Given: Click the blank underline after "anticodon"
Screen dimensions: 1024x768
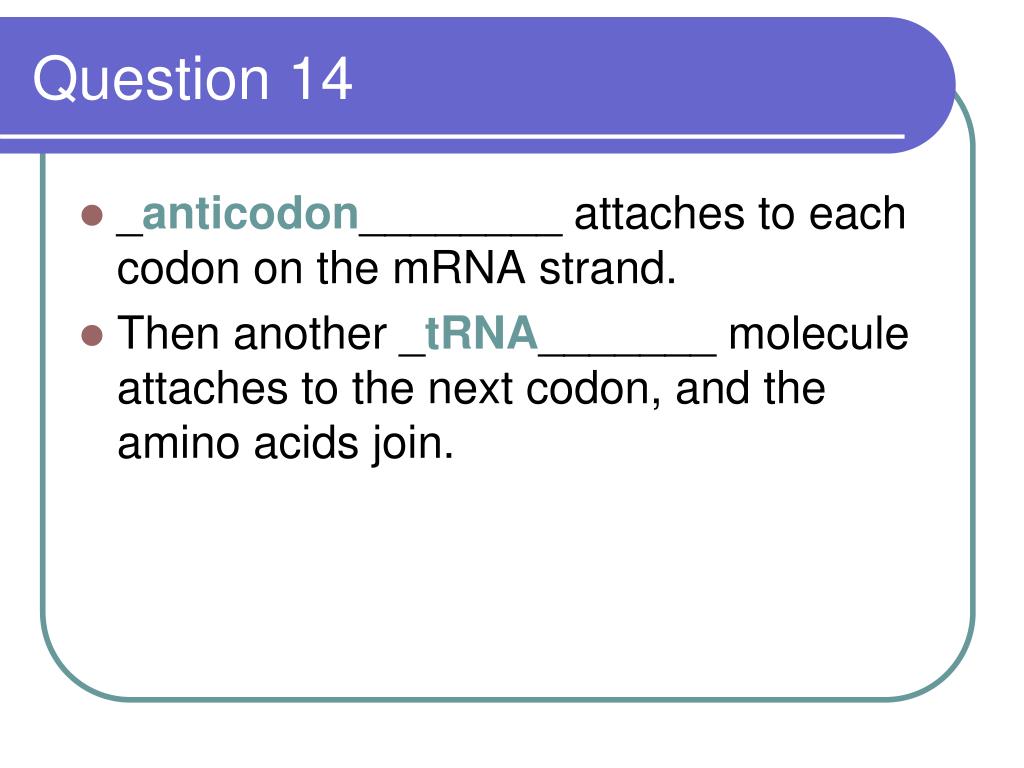Looking at the screenshot, I should click(460, 232).
